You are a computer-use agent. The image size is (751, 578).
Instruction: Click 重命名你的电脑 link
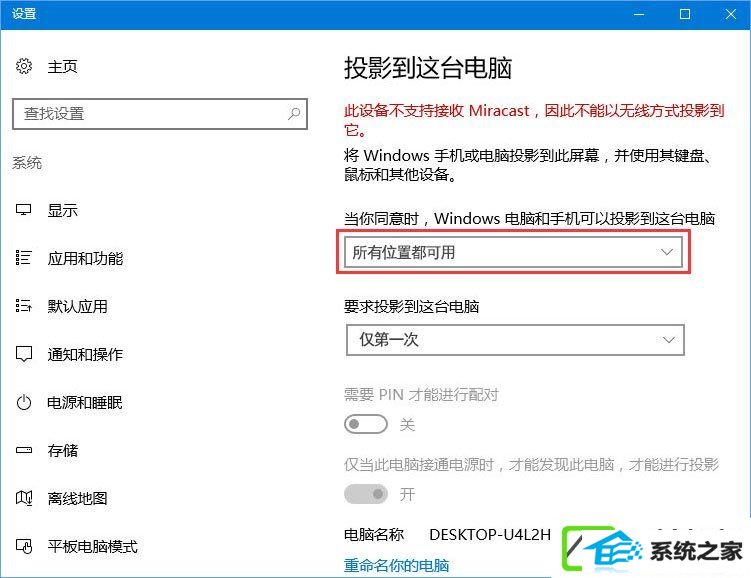[397, 566]
